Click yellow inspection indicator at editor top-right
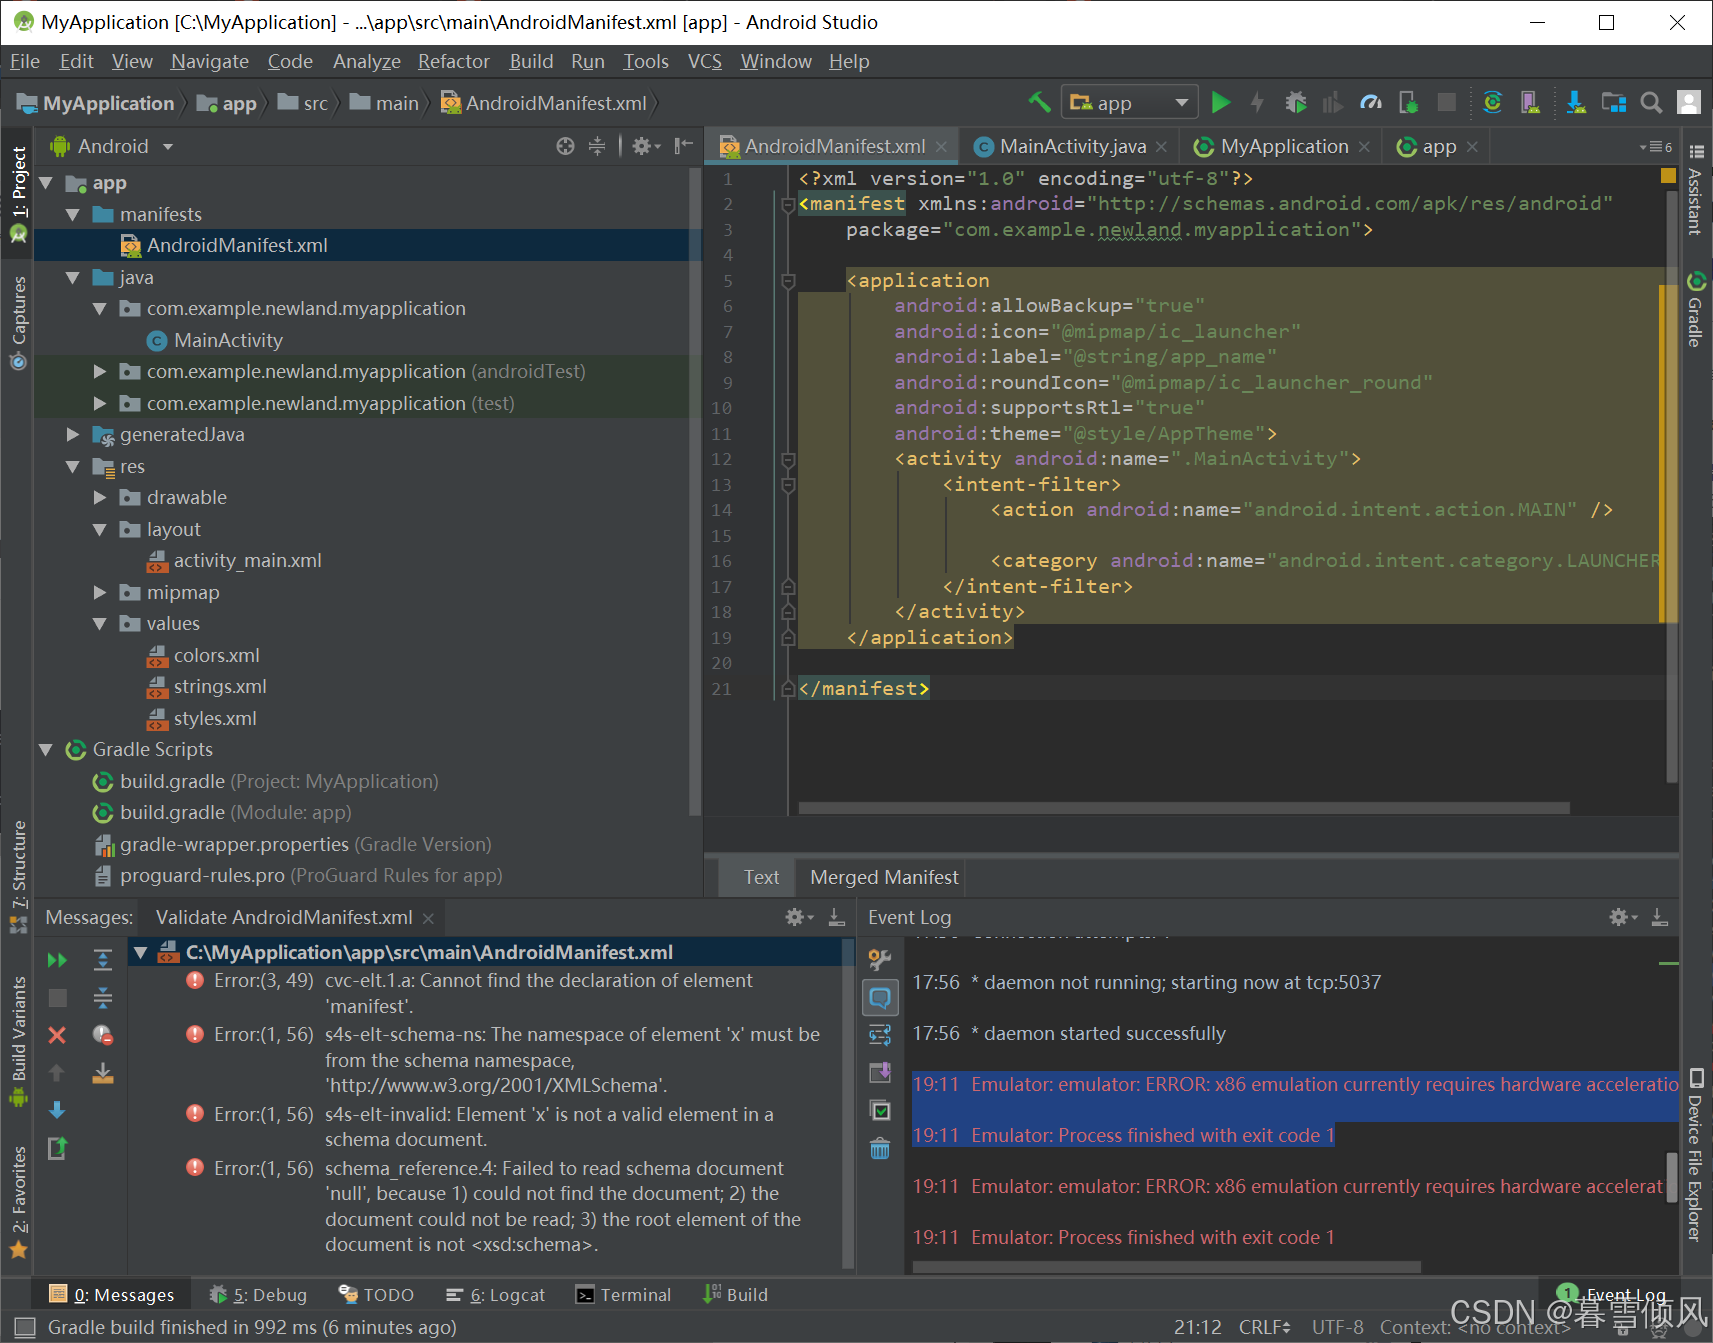This screenshot has width=1713, height=1343. tap(1668, 176)
